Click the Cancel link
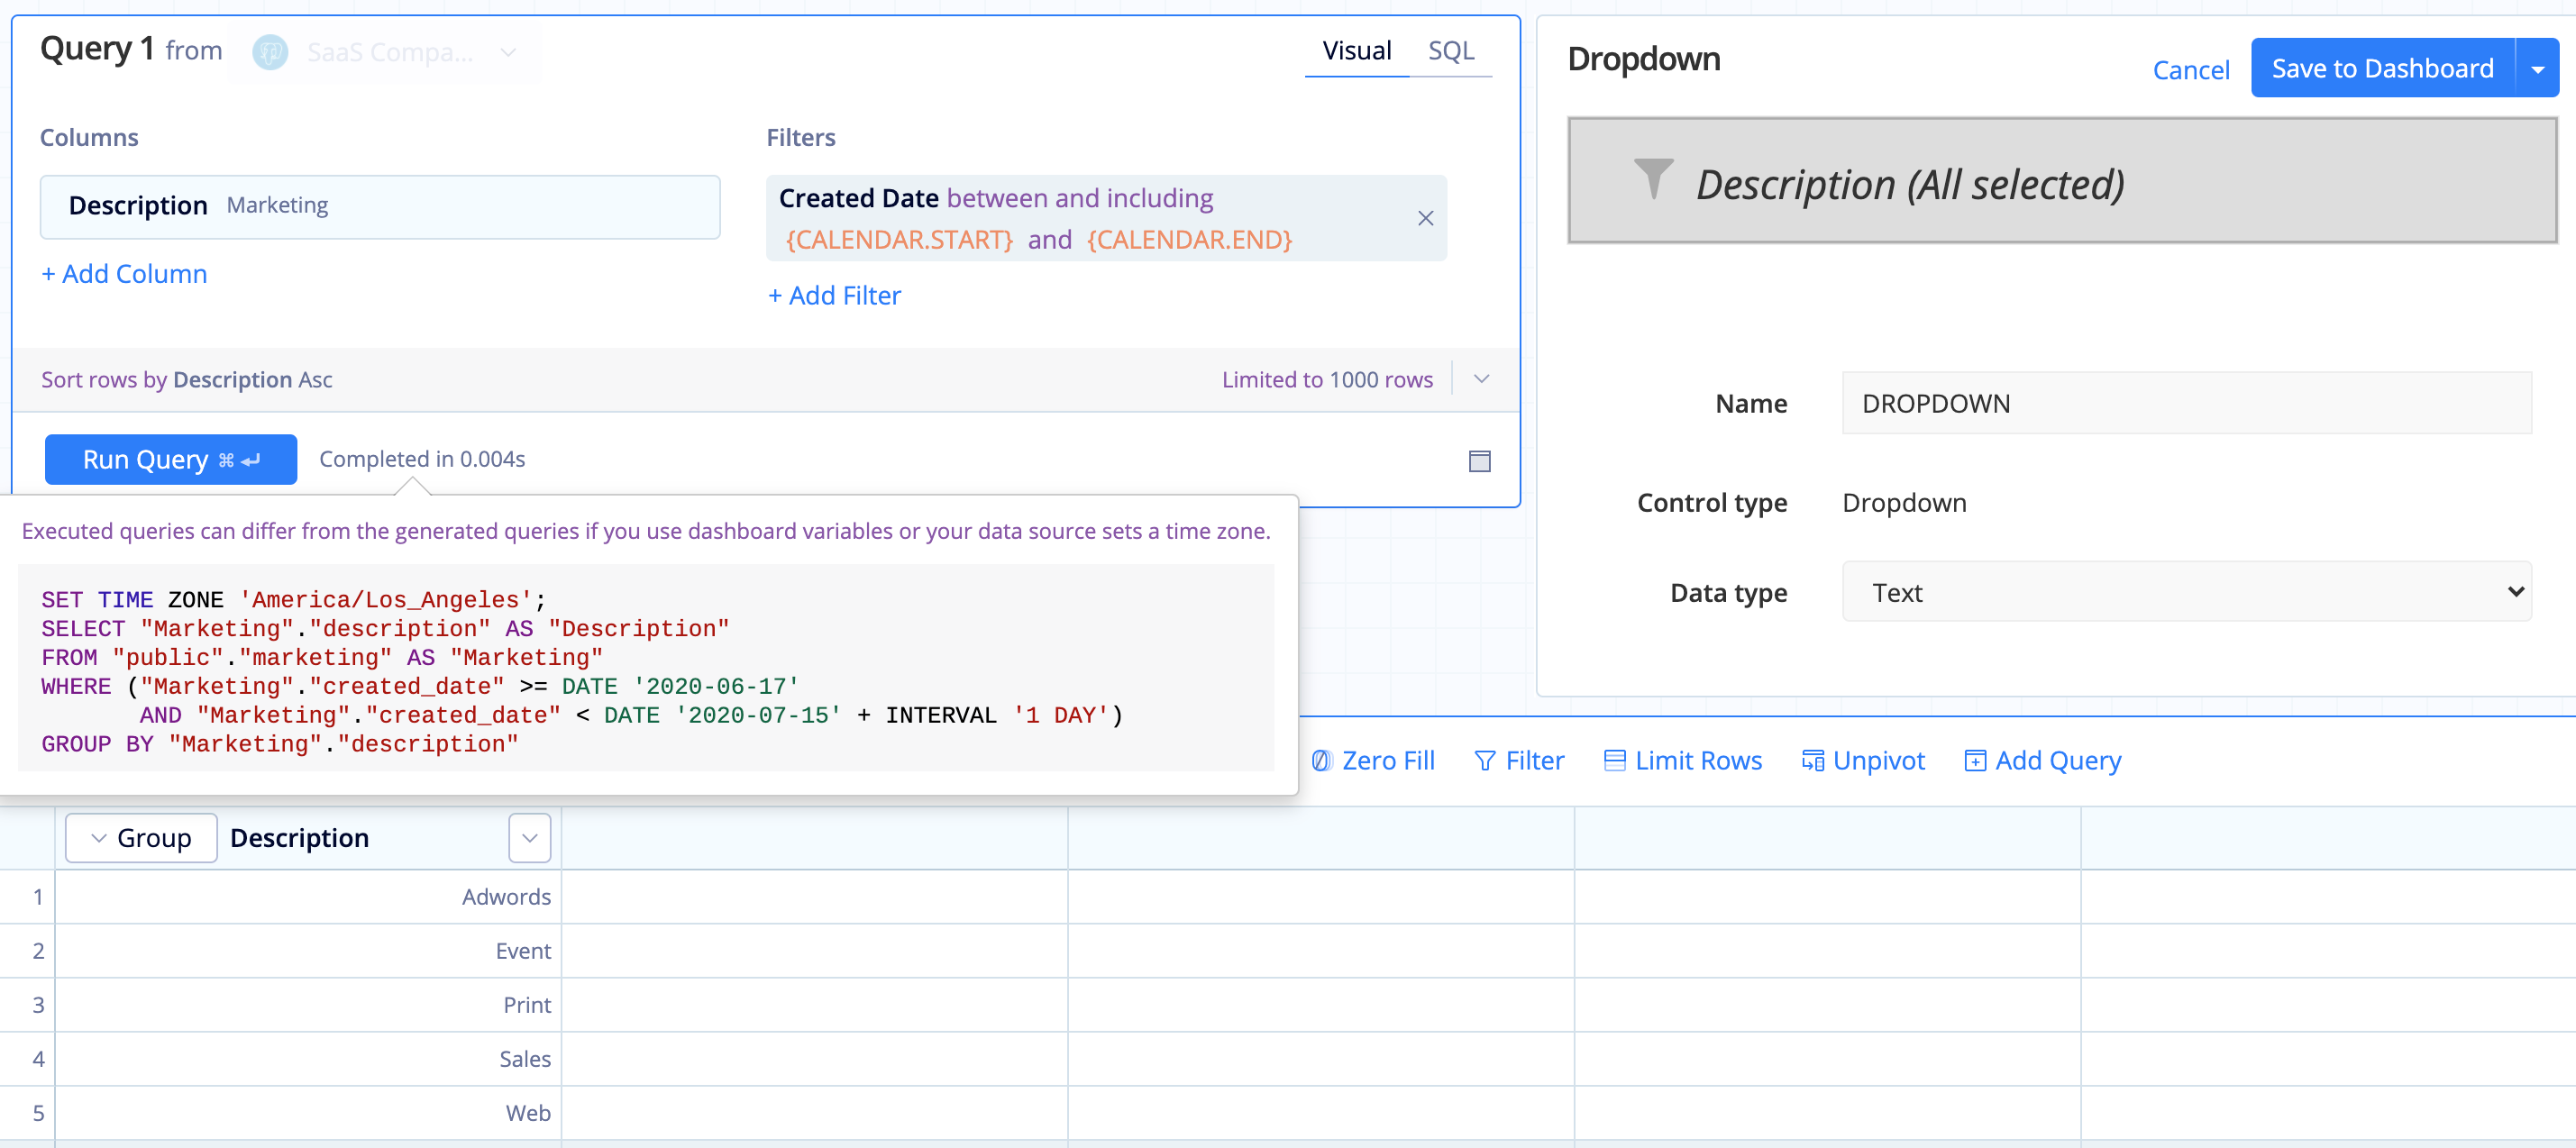The image size is (2576, 1148). 2190,70
